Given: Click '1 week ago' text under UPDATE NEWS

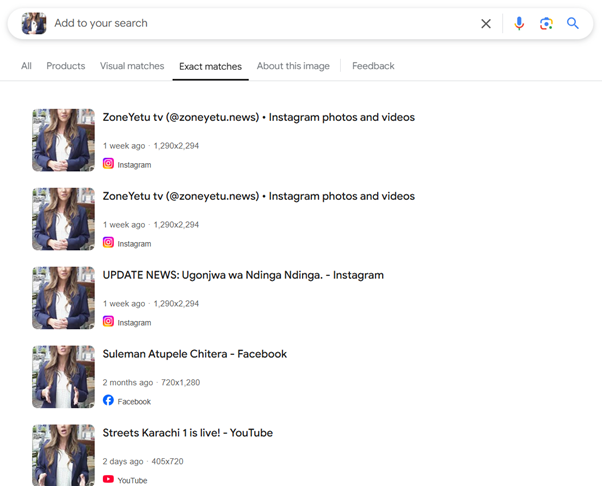Looking at the screenshot, I should point(124,304).
